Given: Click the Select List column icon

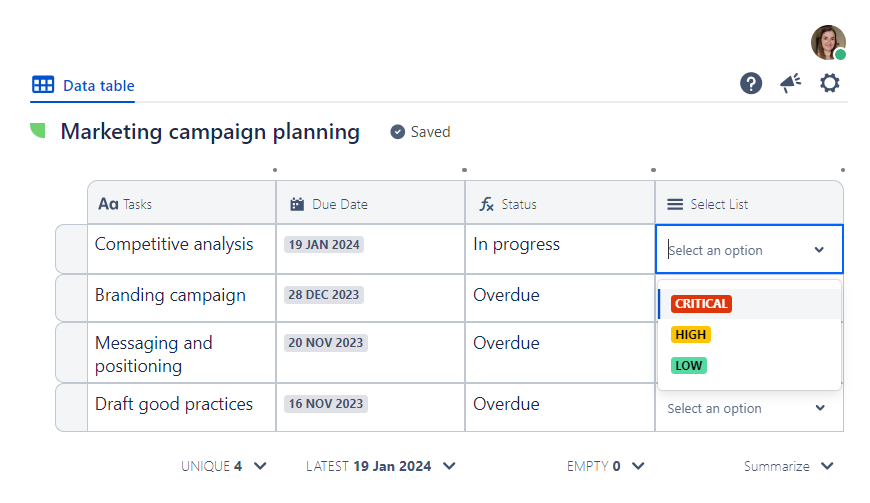Looking at the screenshot, I should pyautogui.click(x=675, y=204).
